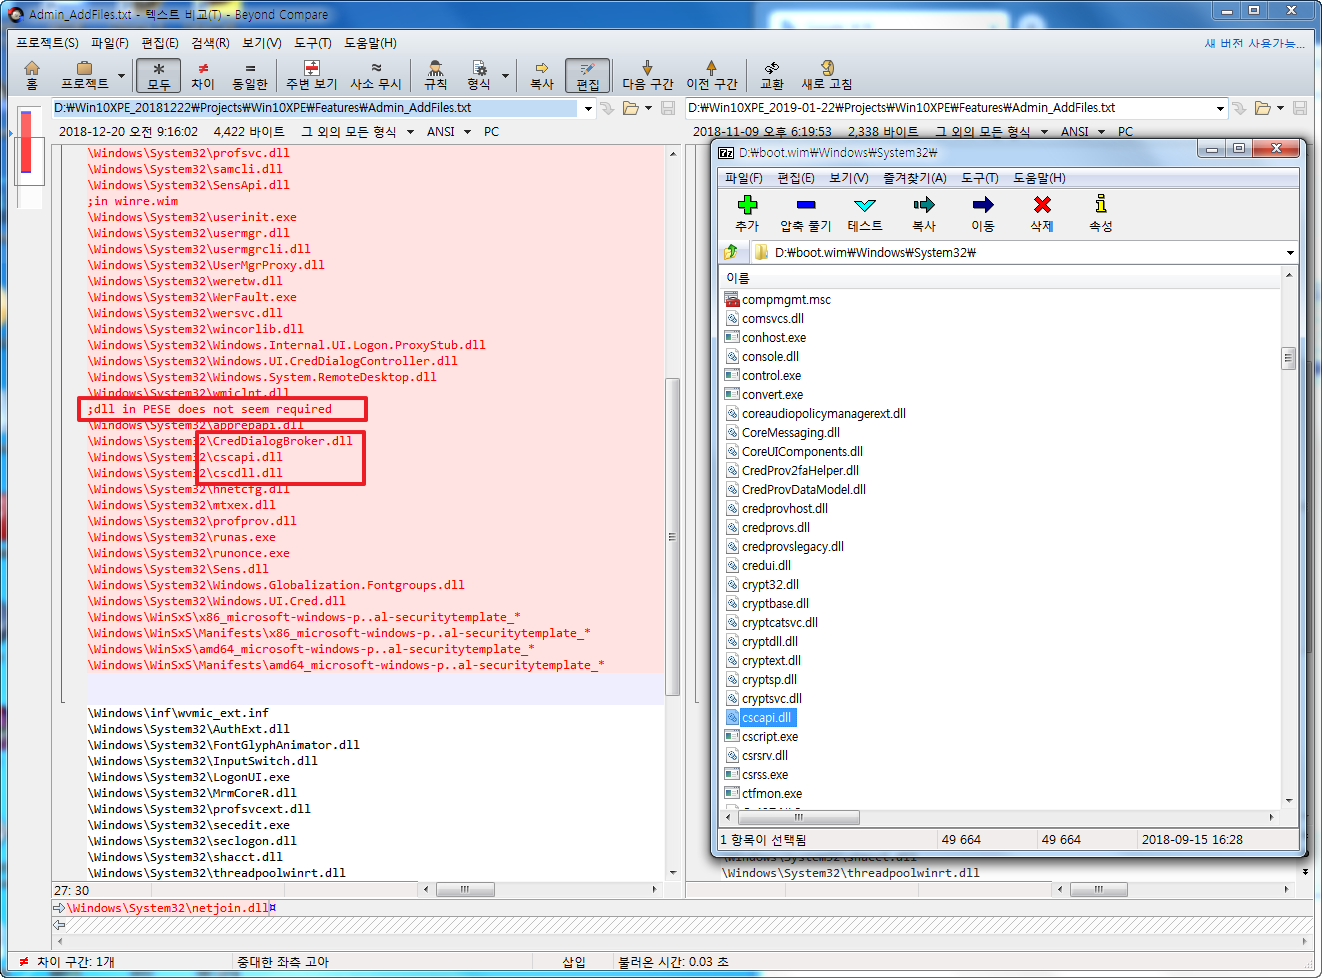Image resolution: width=1322 pixels, height=978 pixels.
Task: Toggle the 차이 (Differences) filter
Action: pos(203,75)
